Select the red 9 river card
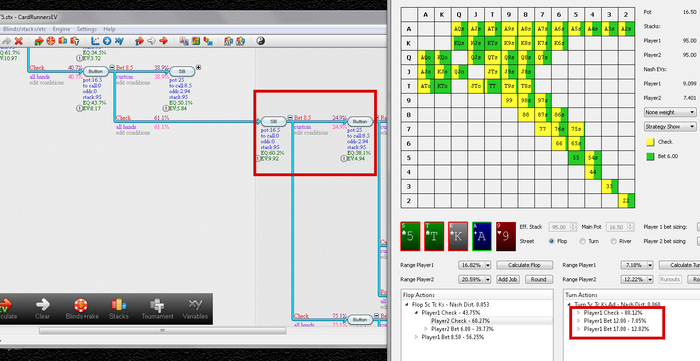Image resolution: width=700 pixels, height=361 pixels. [505, 236]
